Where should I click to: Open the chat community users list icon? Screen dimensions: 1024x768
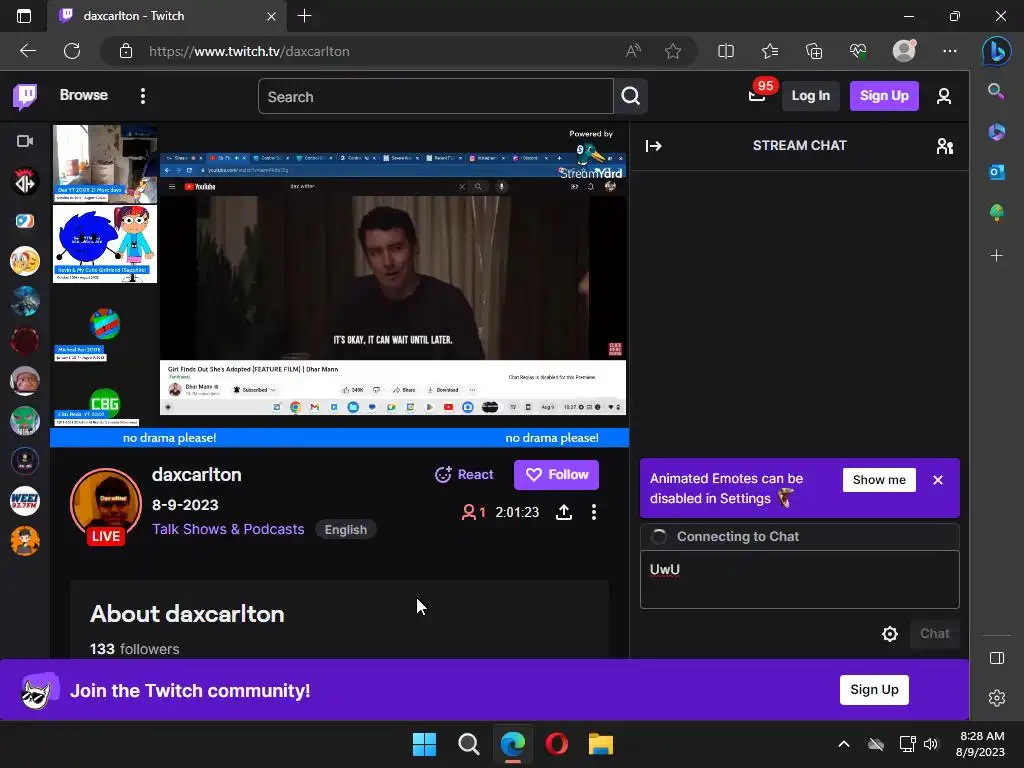(x=944, y=146)
